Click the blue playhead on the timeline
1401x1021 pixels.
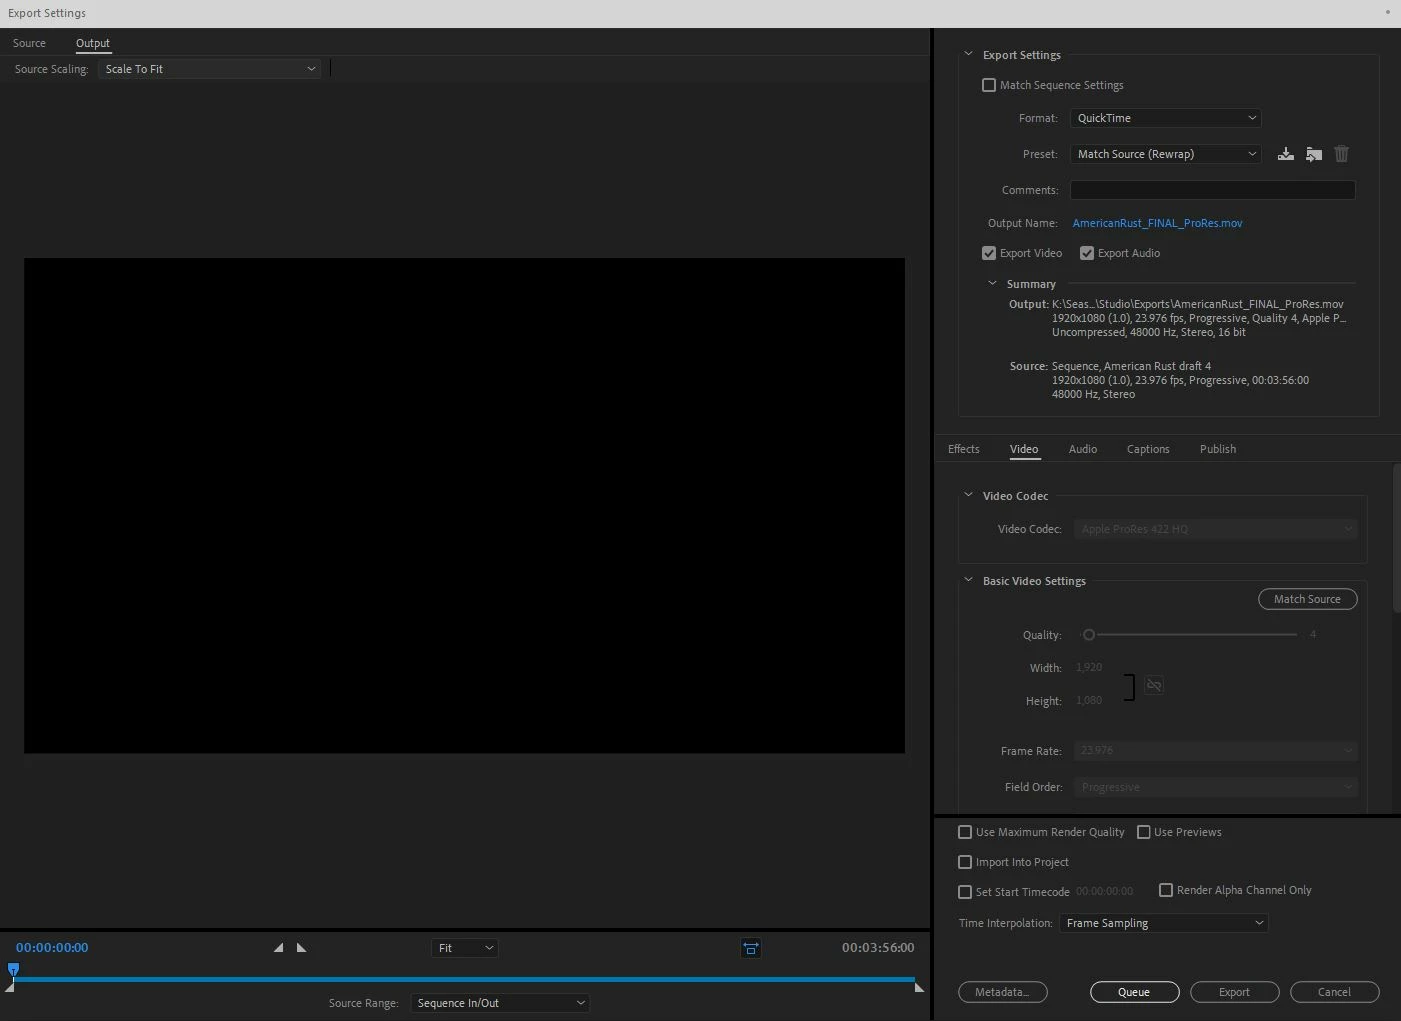pyautogui.click(x=13, y=968)
